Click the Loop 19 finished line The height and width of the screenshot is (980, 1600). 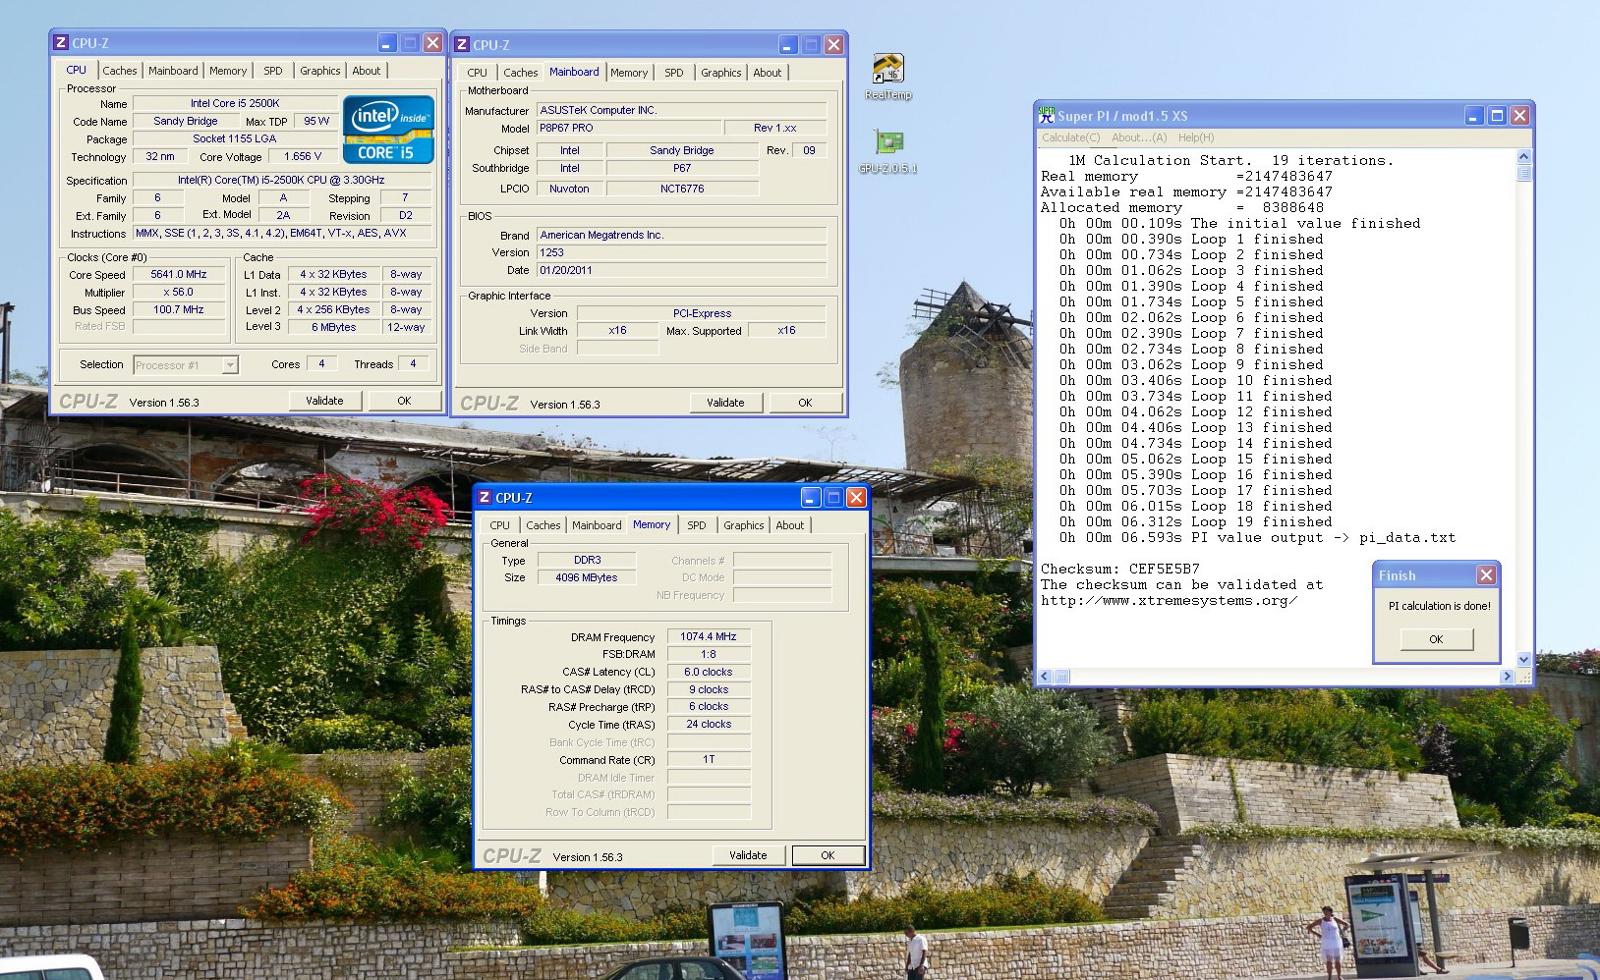[x=1196, y=522]
